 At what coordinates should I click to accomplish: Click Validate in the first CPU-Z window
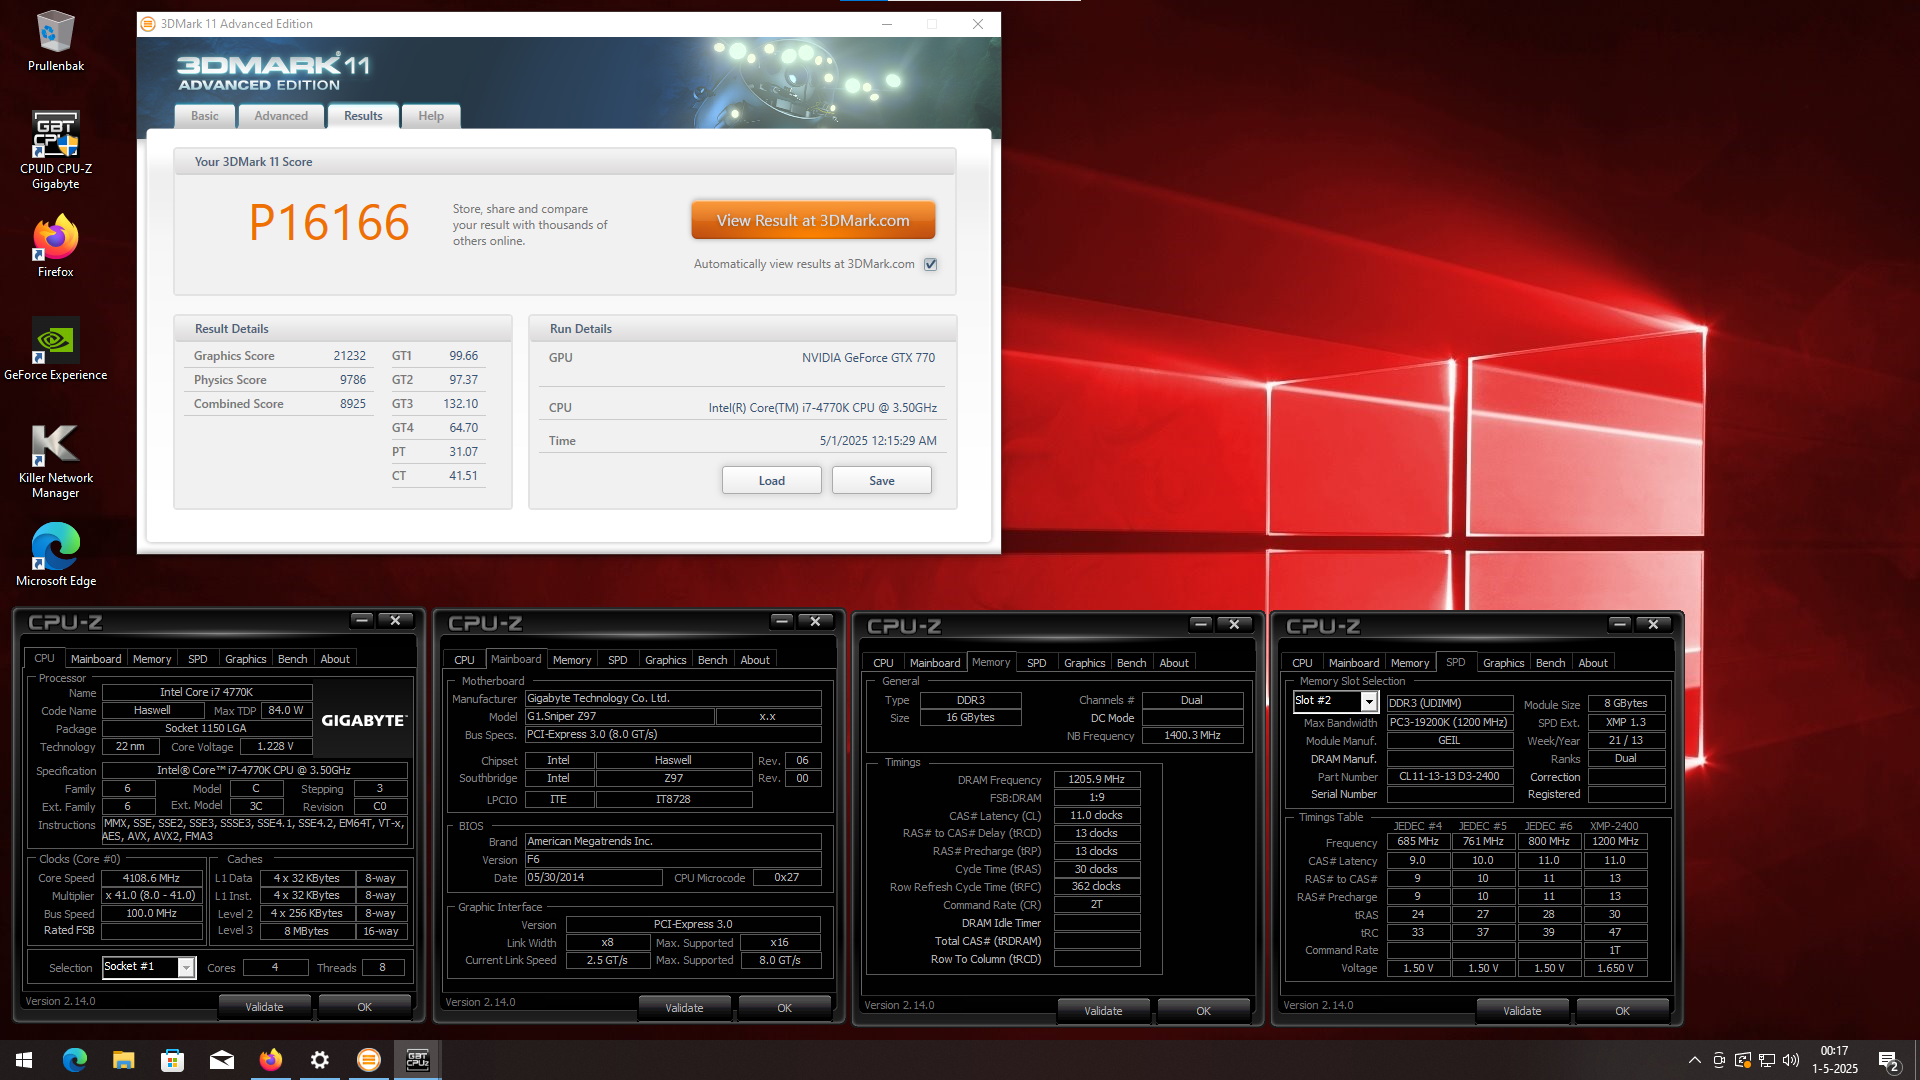[264, 1007]
